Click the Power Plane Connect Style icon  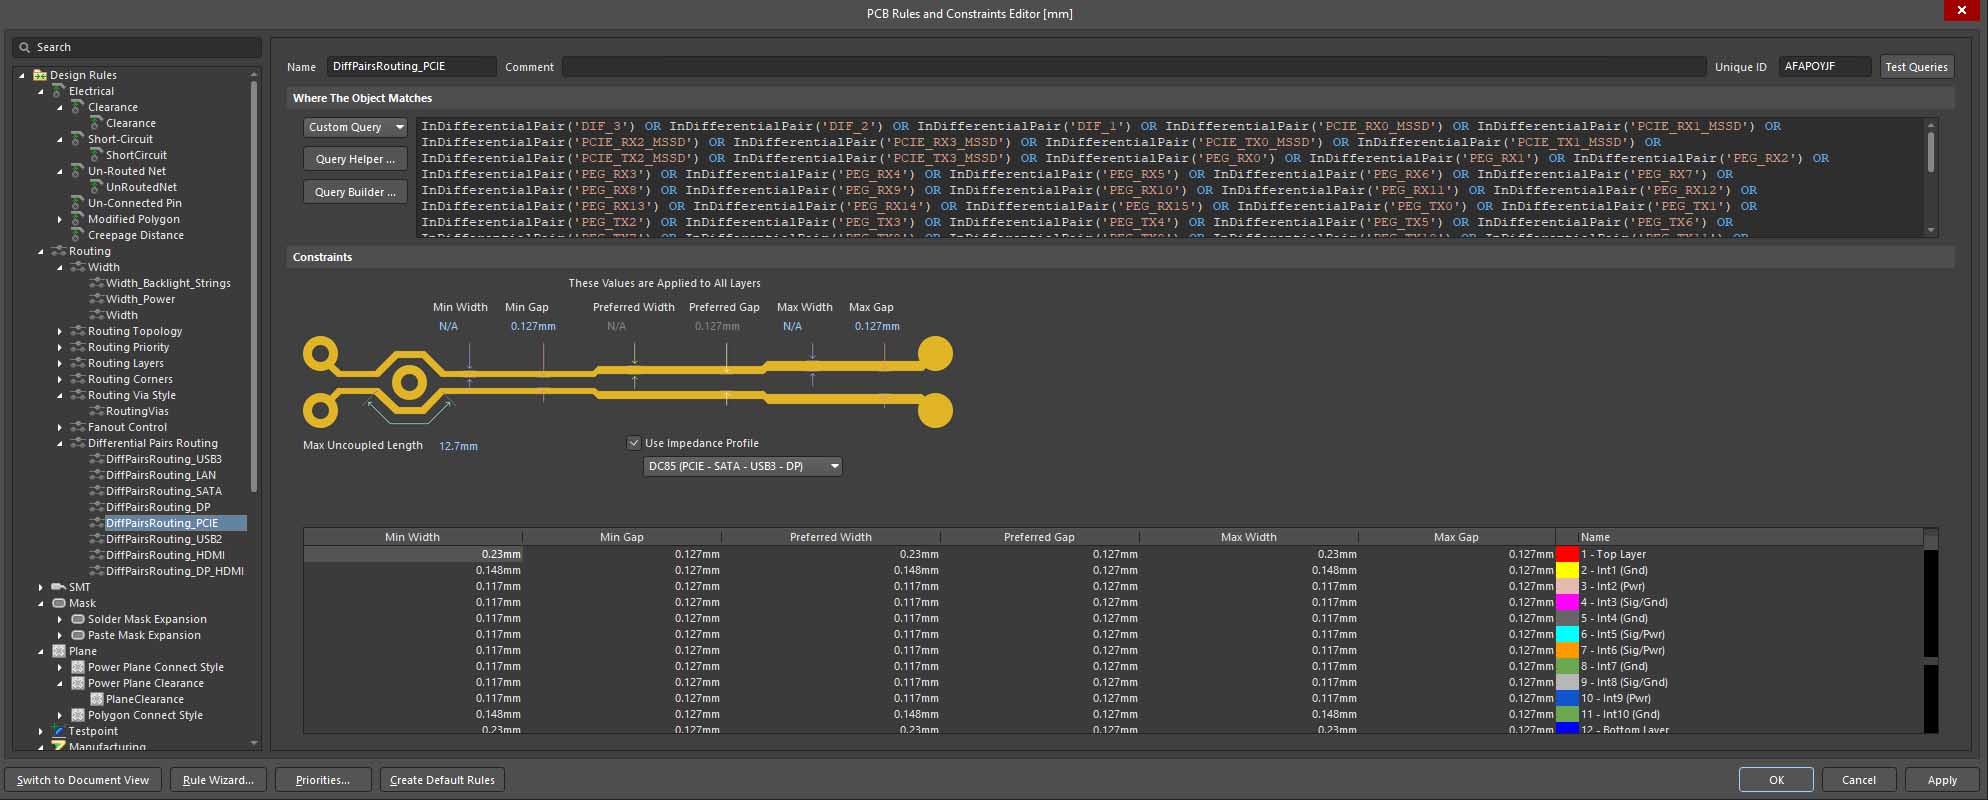(78, 667)
